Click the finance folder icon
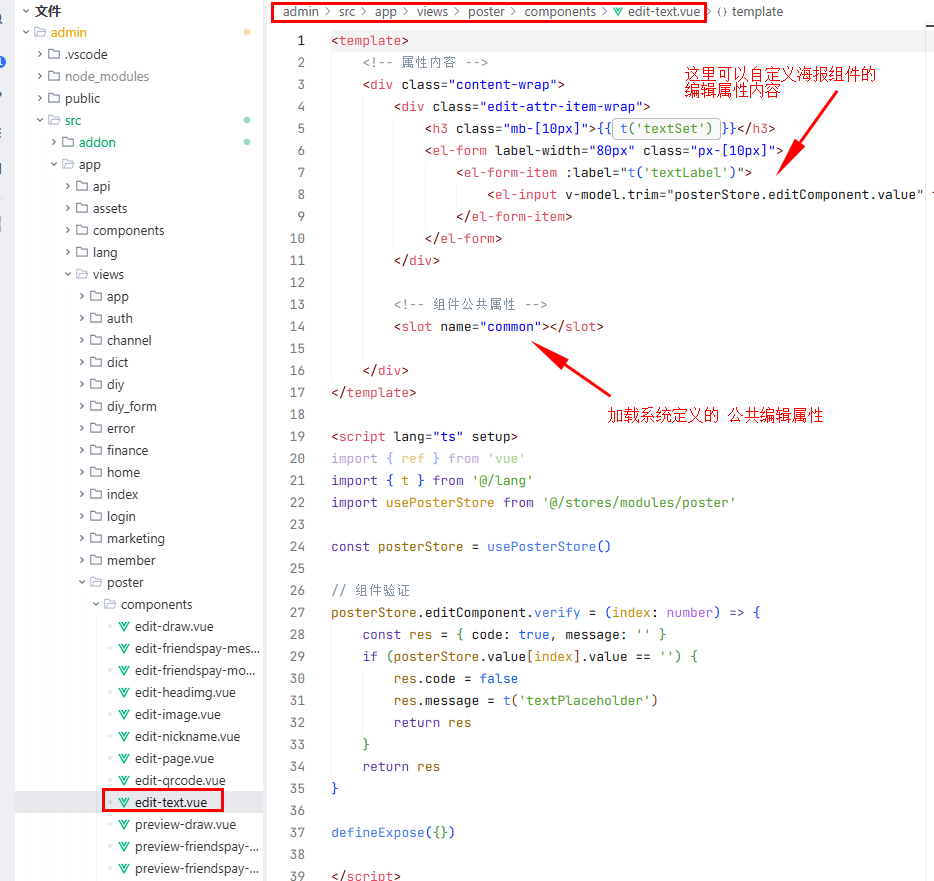Viewport: 934px width, 881px height. (x=96, y=450)
